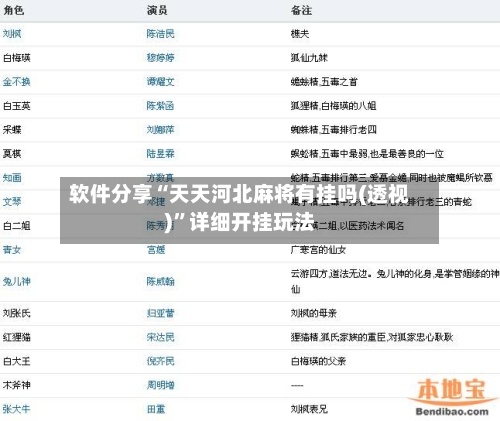The image size is (500, 421).
Task: Open the 文琴 character link
Action: pos(12,202)
